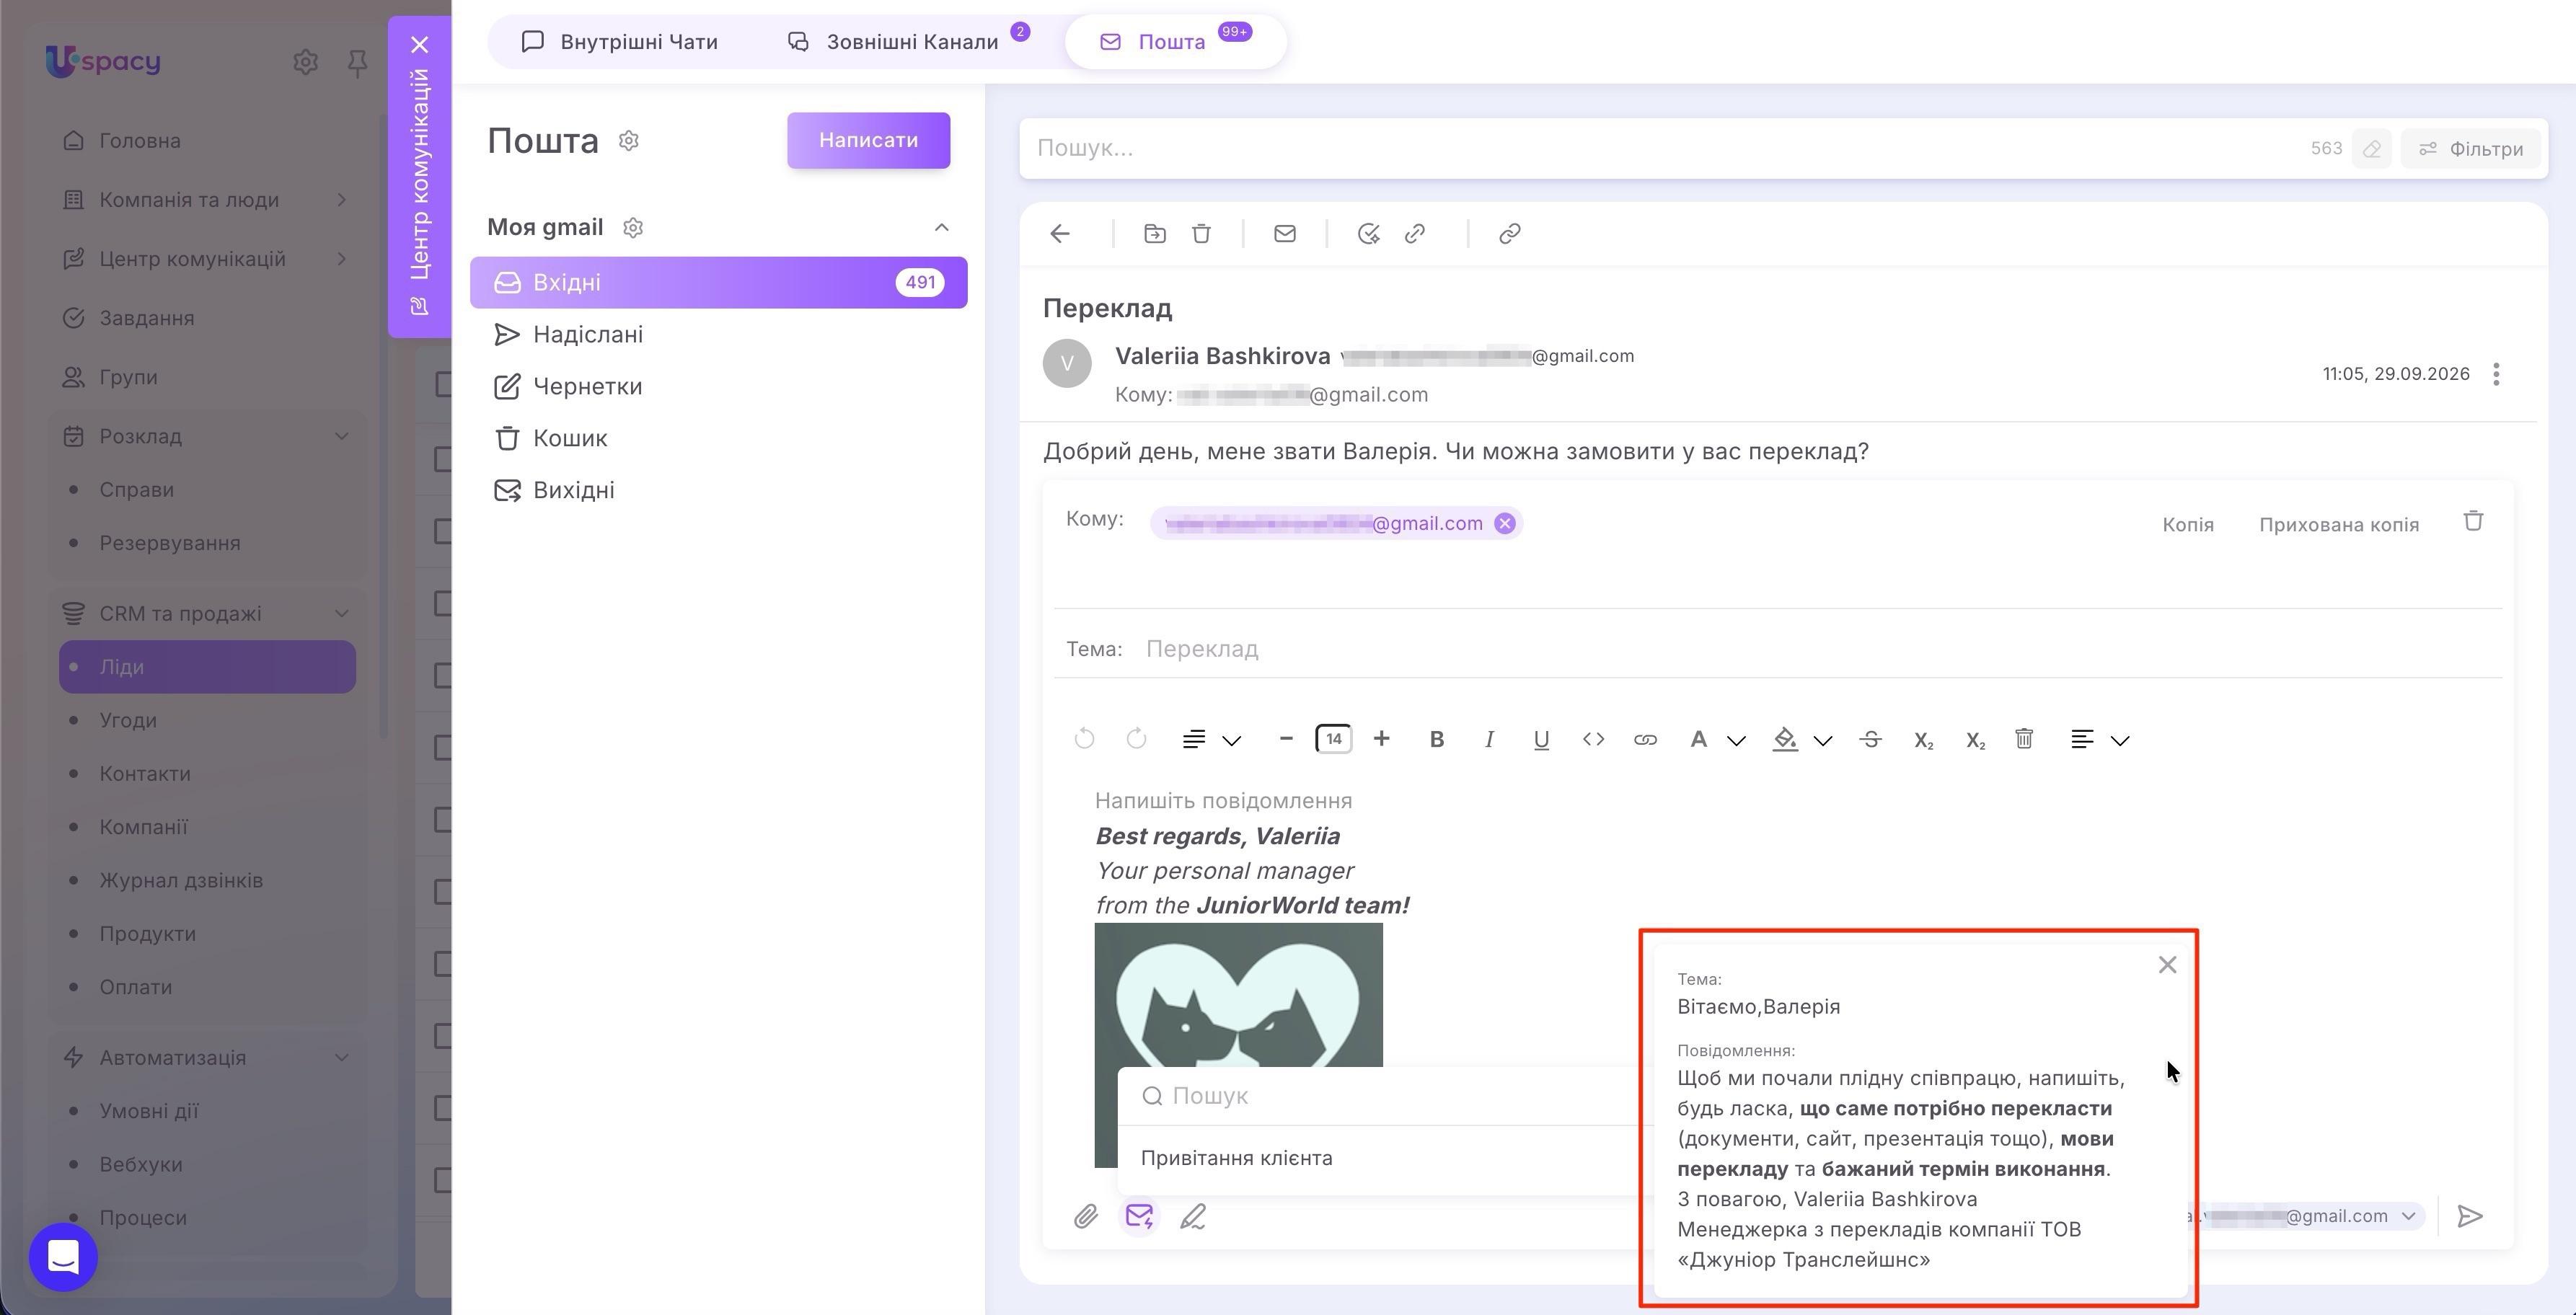Mark the email as unread
This screenshot has width=2576, height=1315.
(x=1285, y=234)
